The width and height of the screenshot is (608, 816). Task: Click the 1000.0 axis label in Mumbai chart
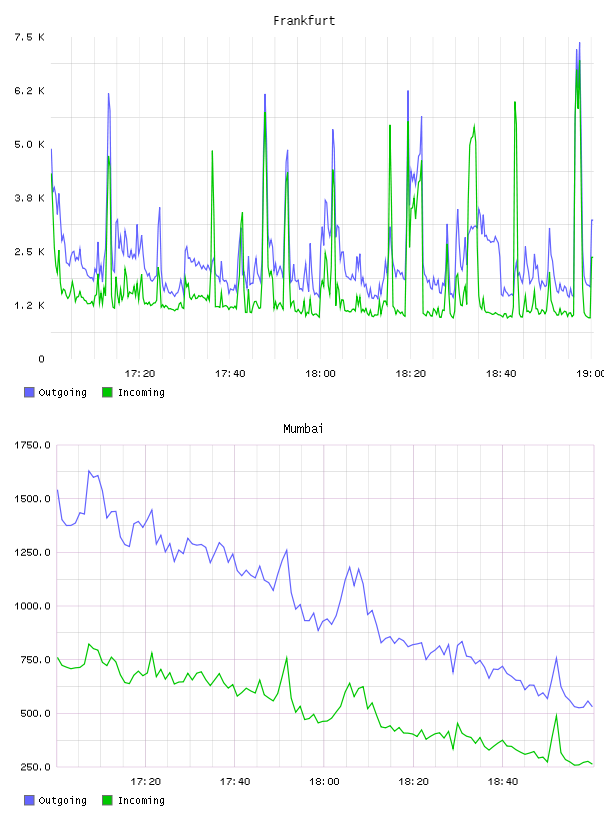pos(32,606)
